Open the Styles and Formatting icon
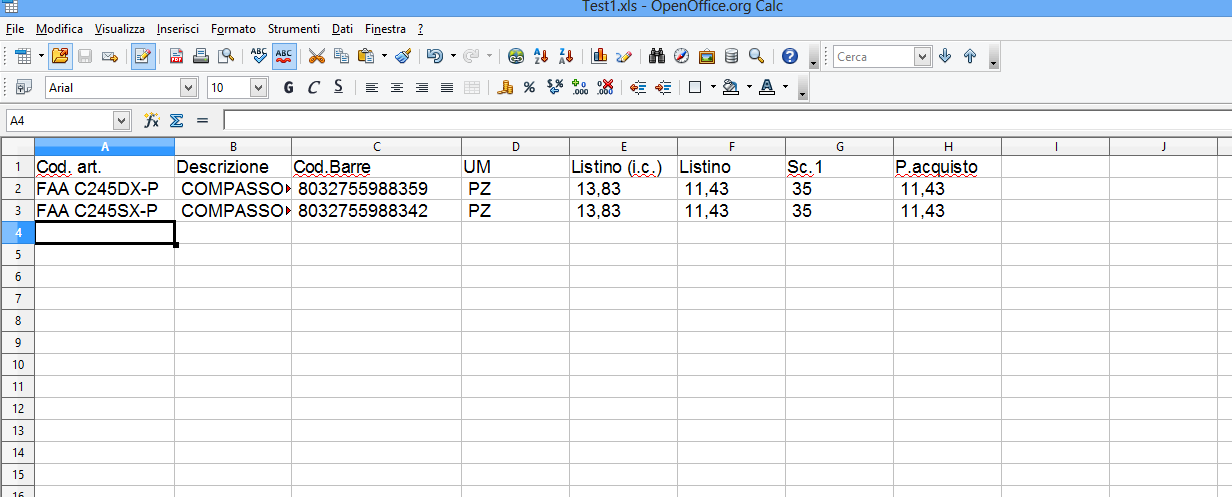 pos(24,88)
